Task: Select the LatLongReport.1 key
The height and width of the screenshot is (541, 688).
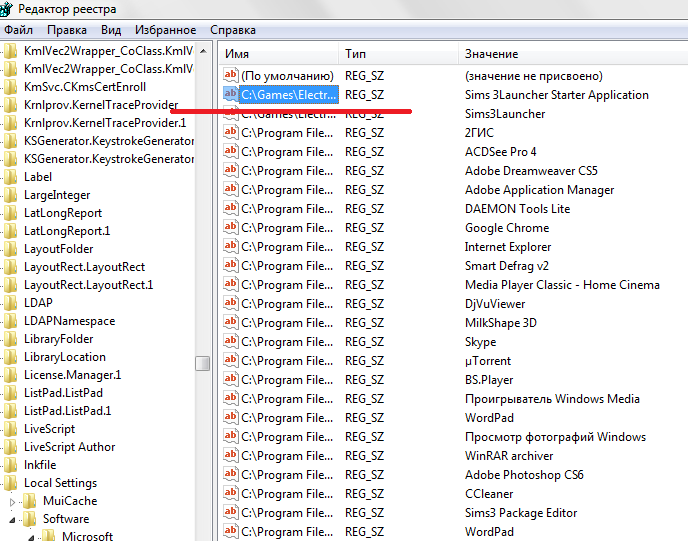Action: click(67, 231)
